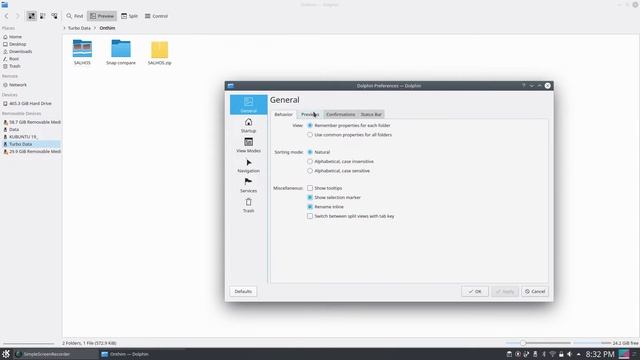The height and width of the screenshot is (360, 640).
Task: Switch to the Previews tab
Action: click(310, 115)
